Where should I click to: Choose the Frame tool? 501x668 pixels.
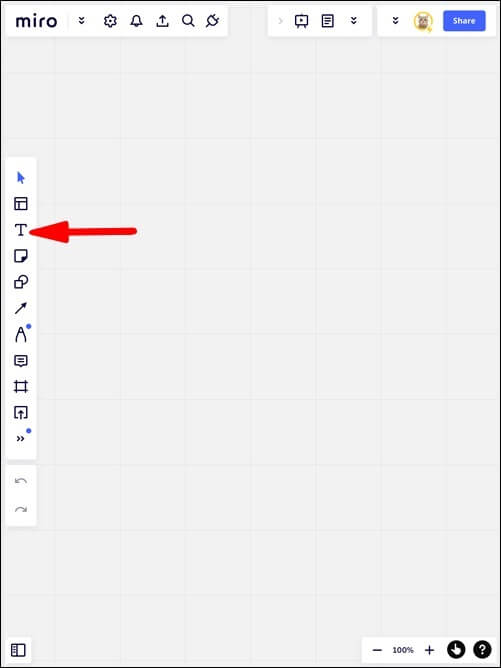pos(20,387)
